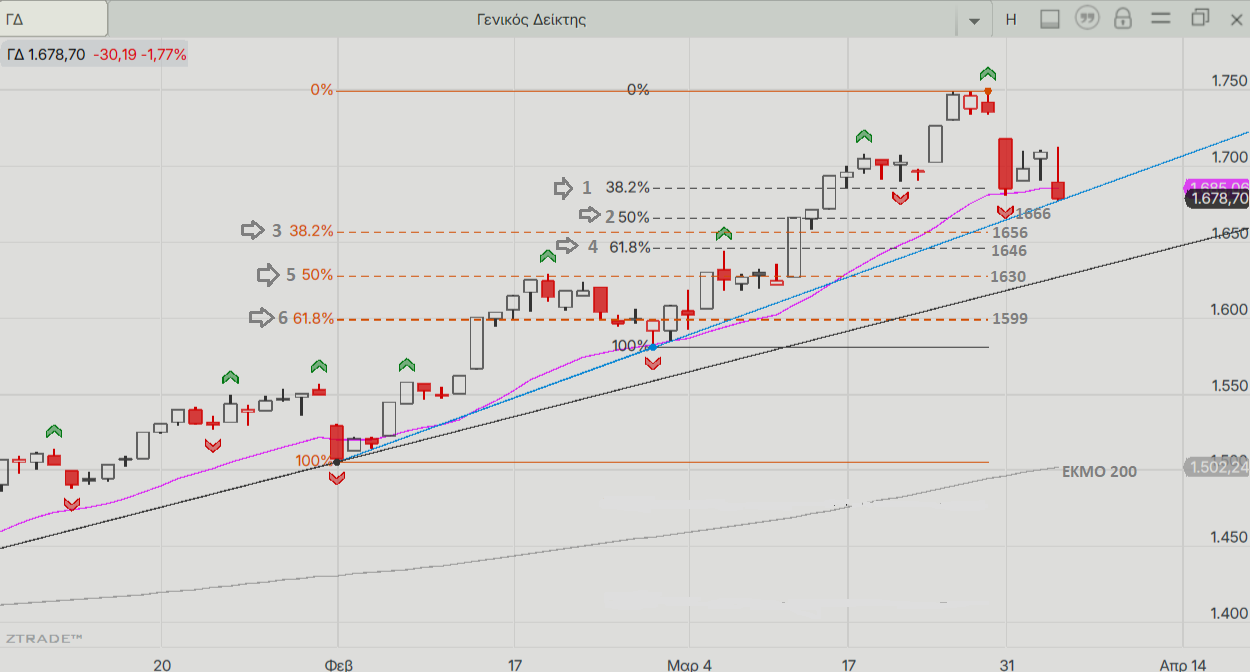Click the H timeframe button
The image size is (1250, 672).
[x=1011, y=19]
